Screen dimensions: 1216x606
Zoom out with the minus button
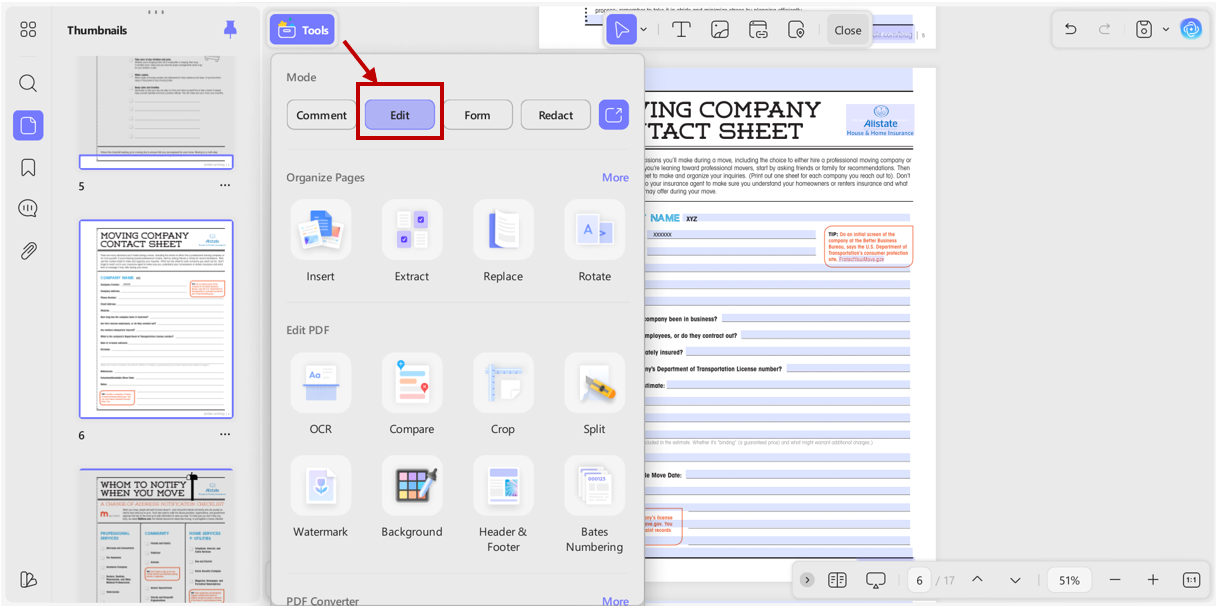pos(1115,580)
